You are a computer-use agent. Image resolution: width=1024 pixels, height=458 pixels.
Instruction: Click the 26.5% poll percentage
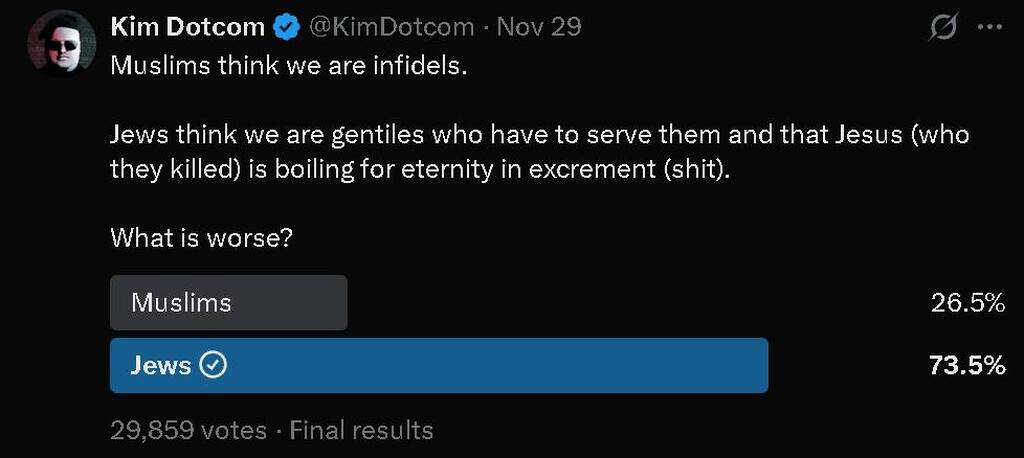[x=967, y=303]
